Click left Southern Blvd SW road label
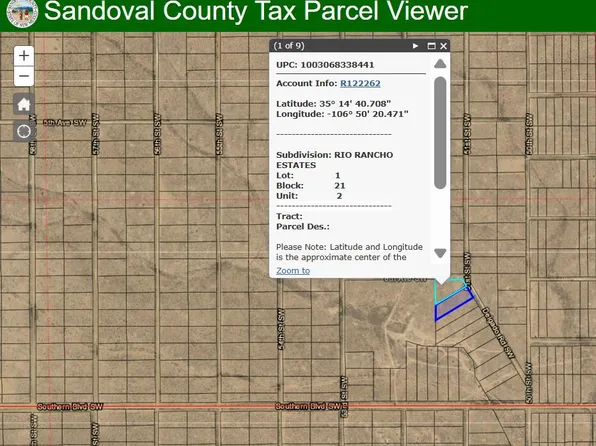The width and height of the screenshot is (596, 446). click(x=70, y=407)
